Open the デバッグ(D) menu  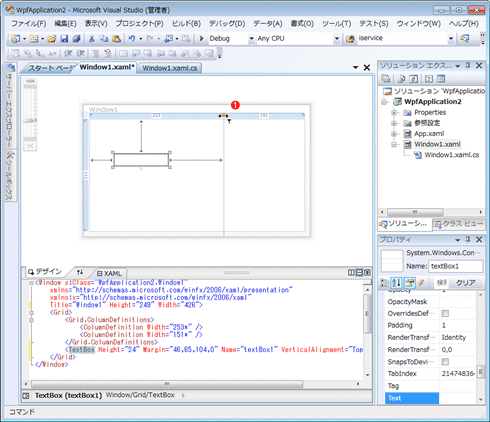[227, 24]
